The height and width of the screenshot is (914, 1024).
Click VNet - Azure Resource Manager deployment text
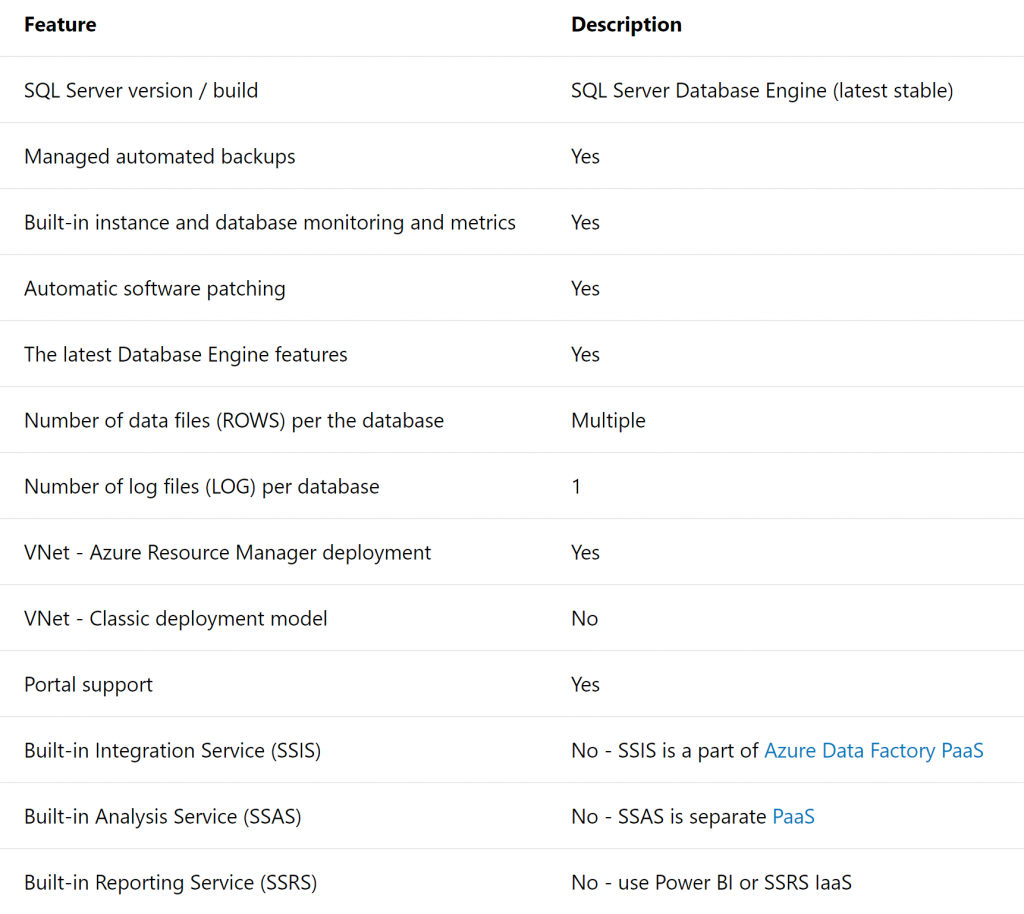[227, 552]
